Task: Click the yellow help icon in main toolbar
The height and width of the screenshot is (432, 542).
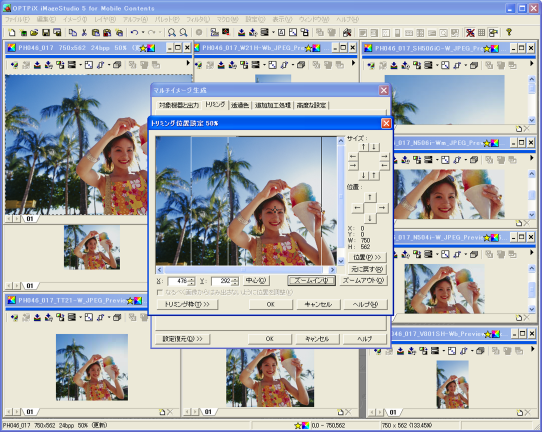Action: point(508,32)
